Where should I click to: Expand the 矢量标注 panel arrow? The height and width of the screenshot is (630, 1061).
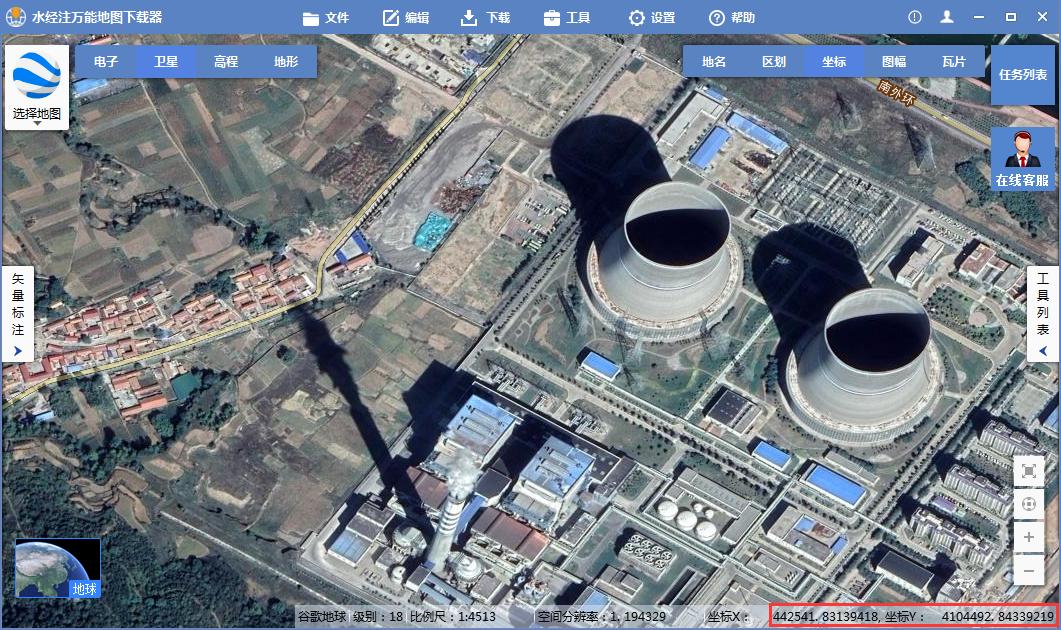(18, 351)
